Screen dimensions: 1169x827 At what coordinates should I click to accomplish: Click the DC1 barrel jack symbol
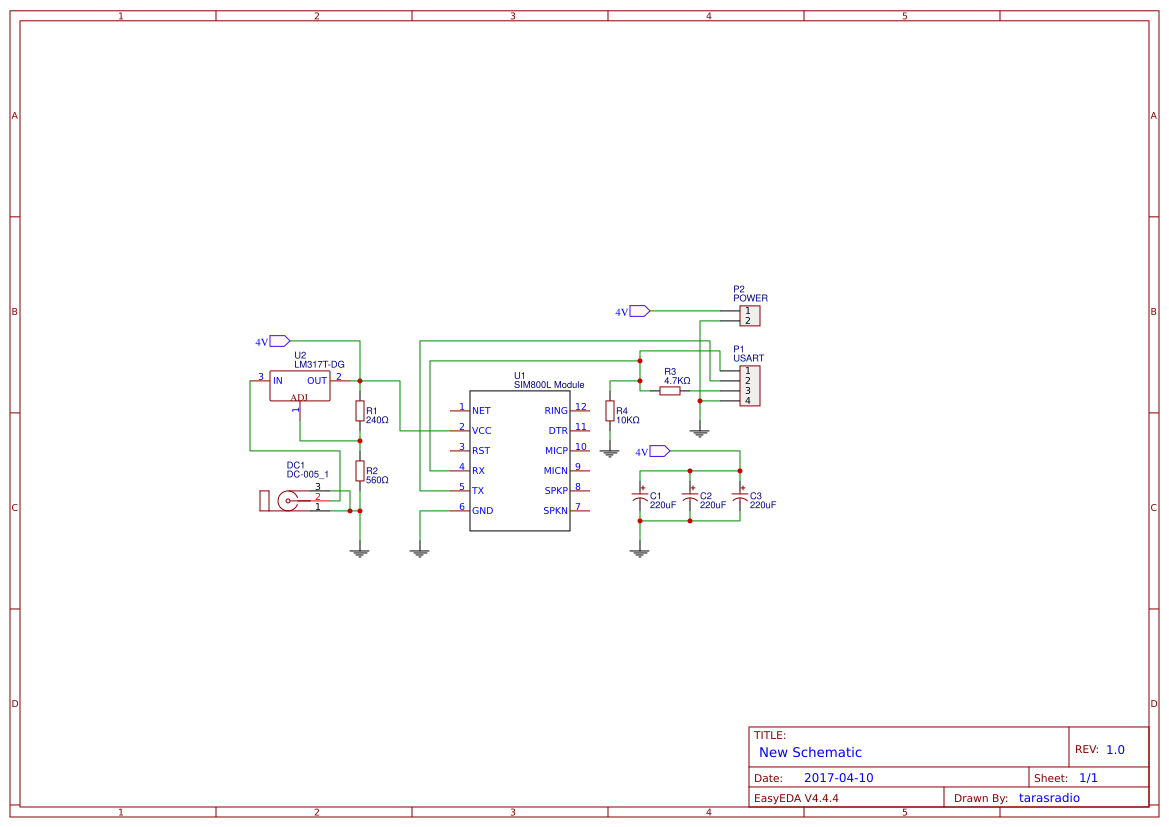pos(290,498)
